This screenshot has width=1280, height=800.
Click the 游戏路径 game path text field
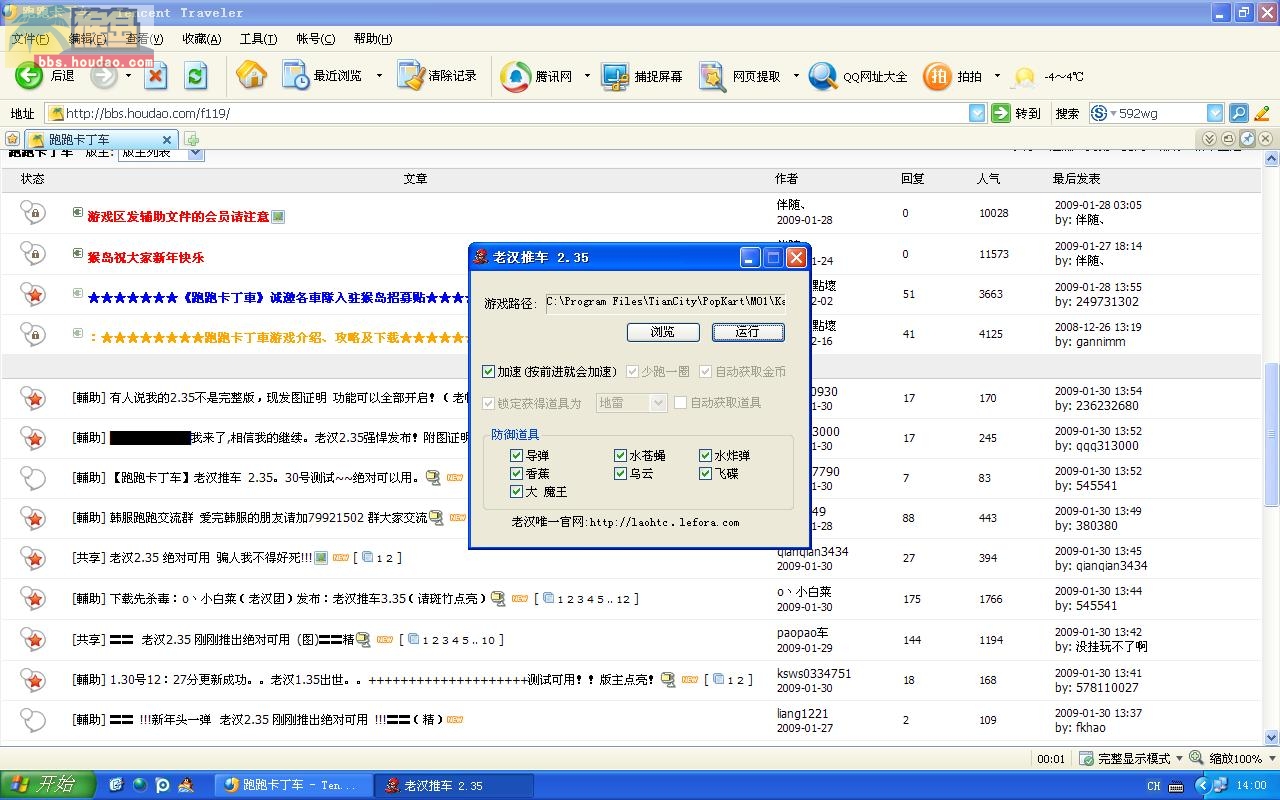click(x=665, y=302)
